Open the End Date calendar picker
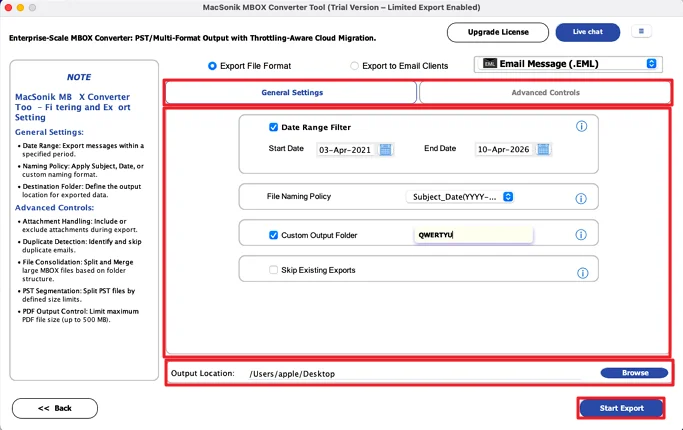 (543, 149)
